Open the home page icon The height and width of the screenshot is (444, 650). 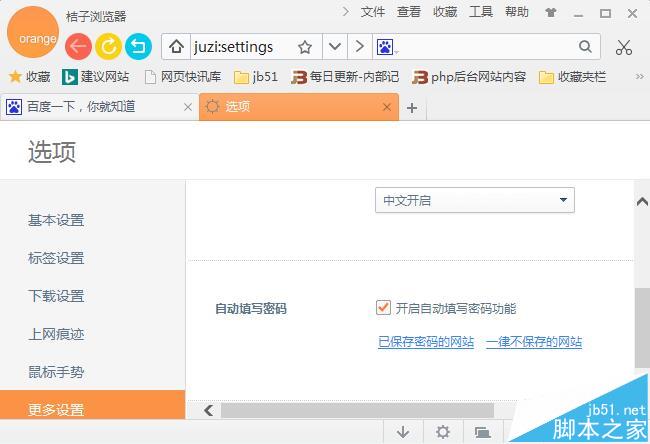coord(176,46)
